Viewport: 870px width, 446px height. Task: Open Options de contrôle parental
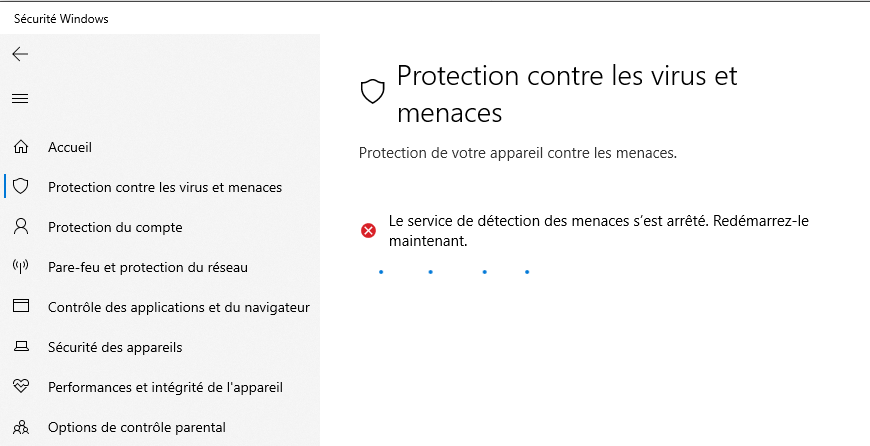tap(136, 428)
